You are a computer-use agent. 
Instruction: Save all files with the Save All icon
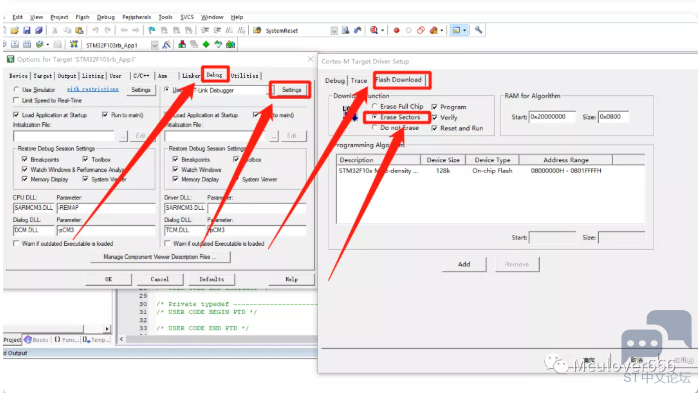39,30
